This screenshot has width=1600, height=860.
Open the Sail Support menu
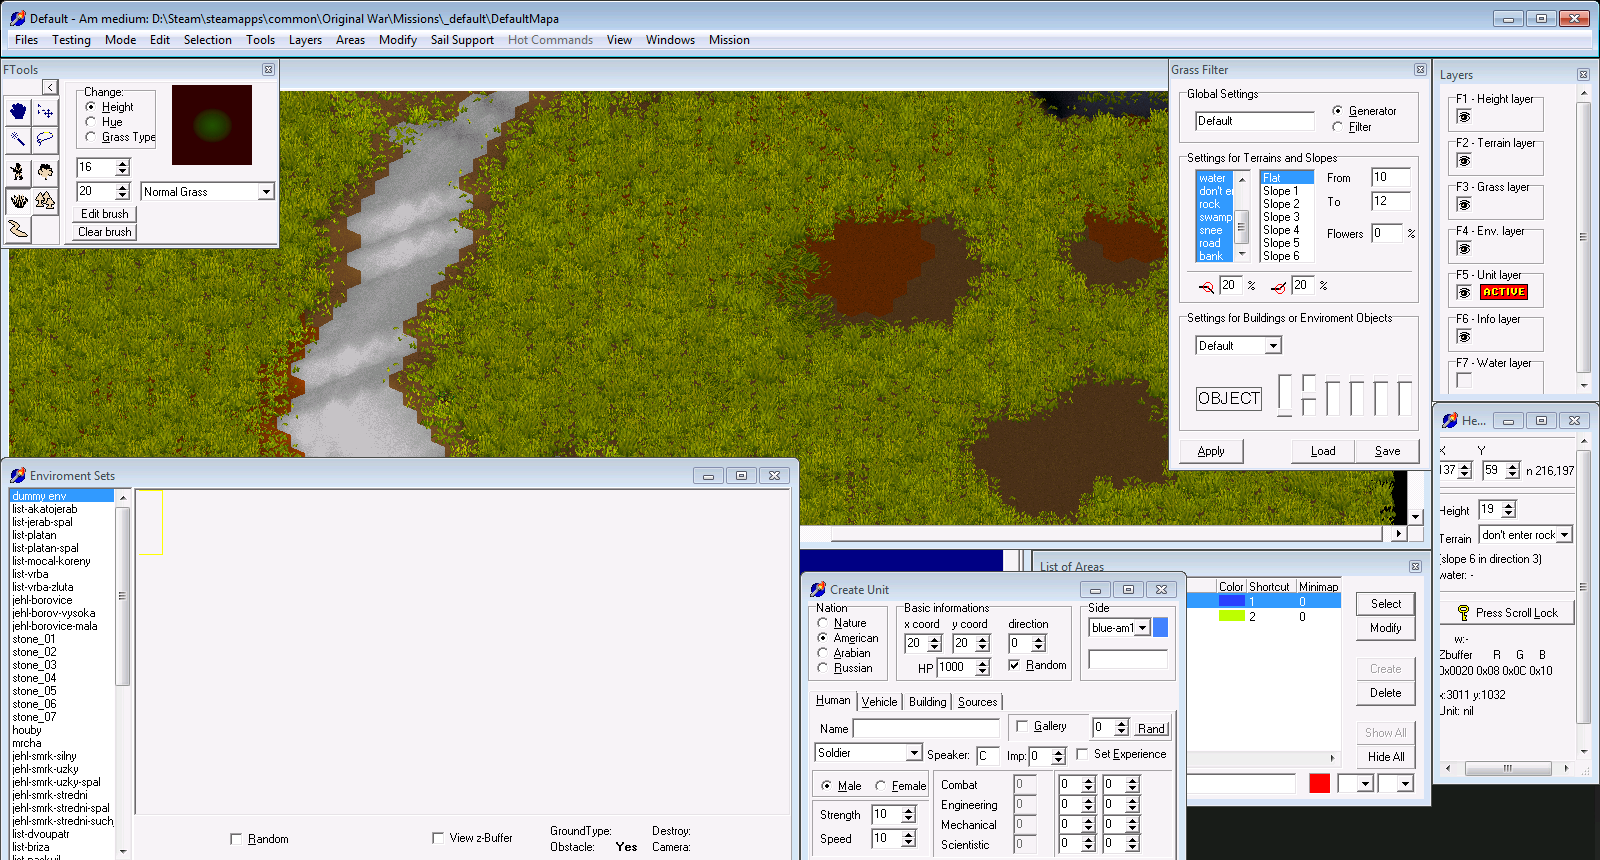(x=462, y=40)
